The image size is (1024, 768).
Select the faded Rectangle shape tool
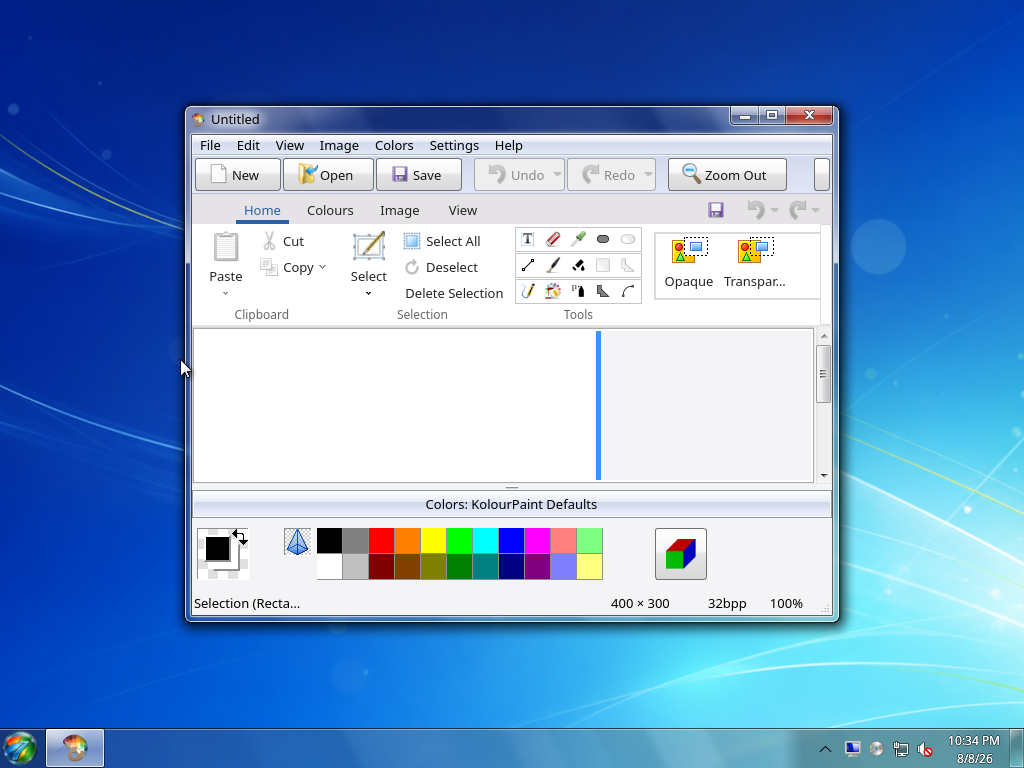tap(603, 265)
